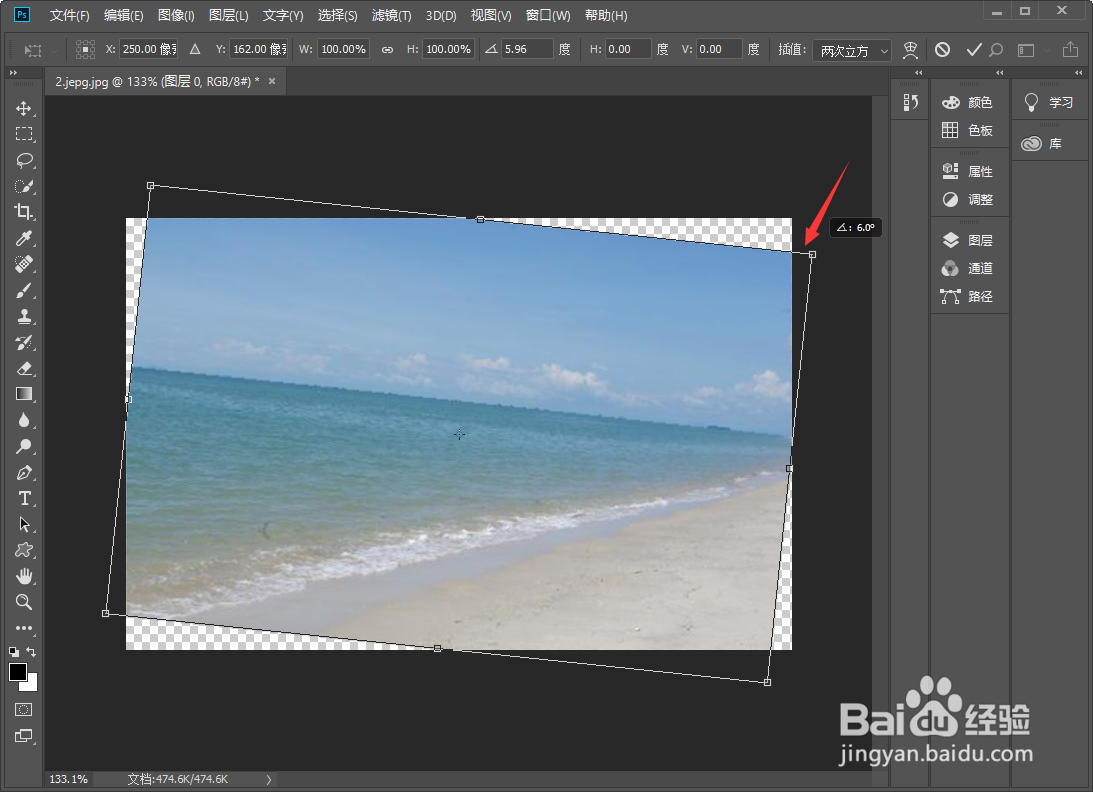1093x792 pixels.
Task: Select the Path Selection tool
Action: coord(24,524)
